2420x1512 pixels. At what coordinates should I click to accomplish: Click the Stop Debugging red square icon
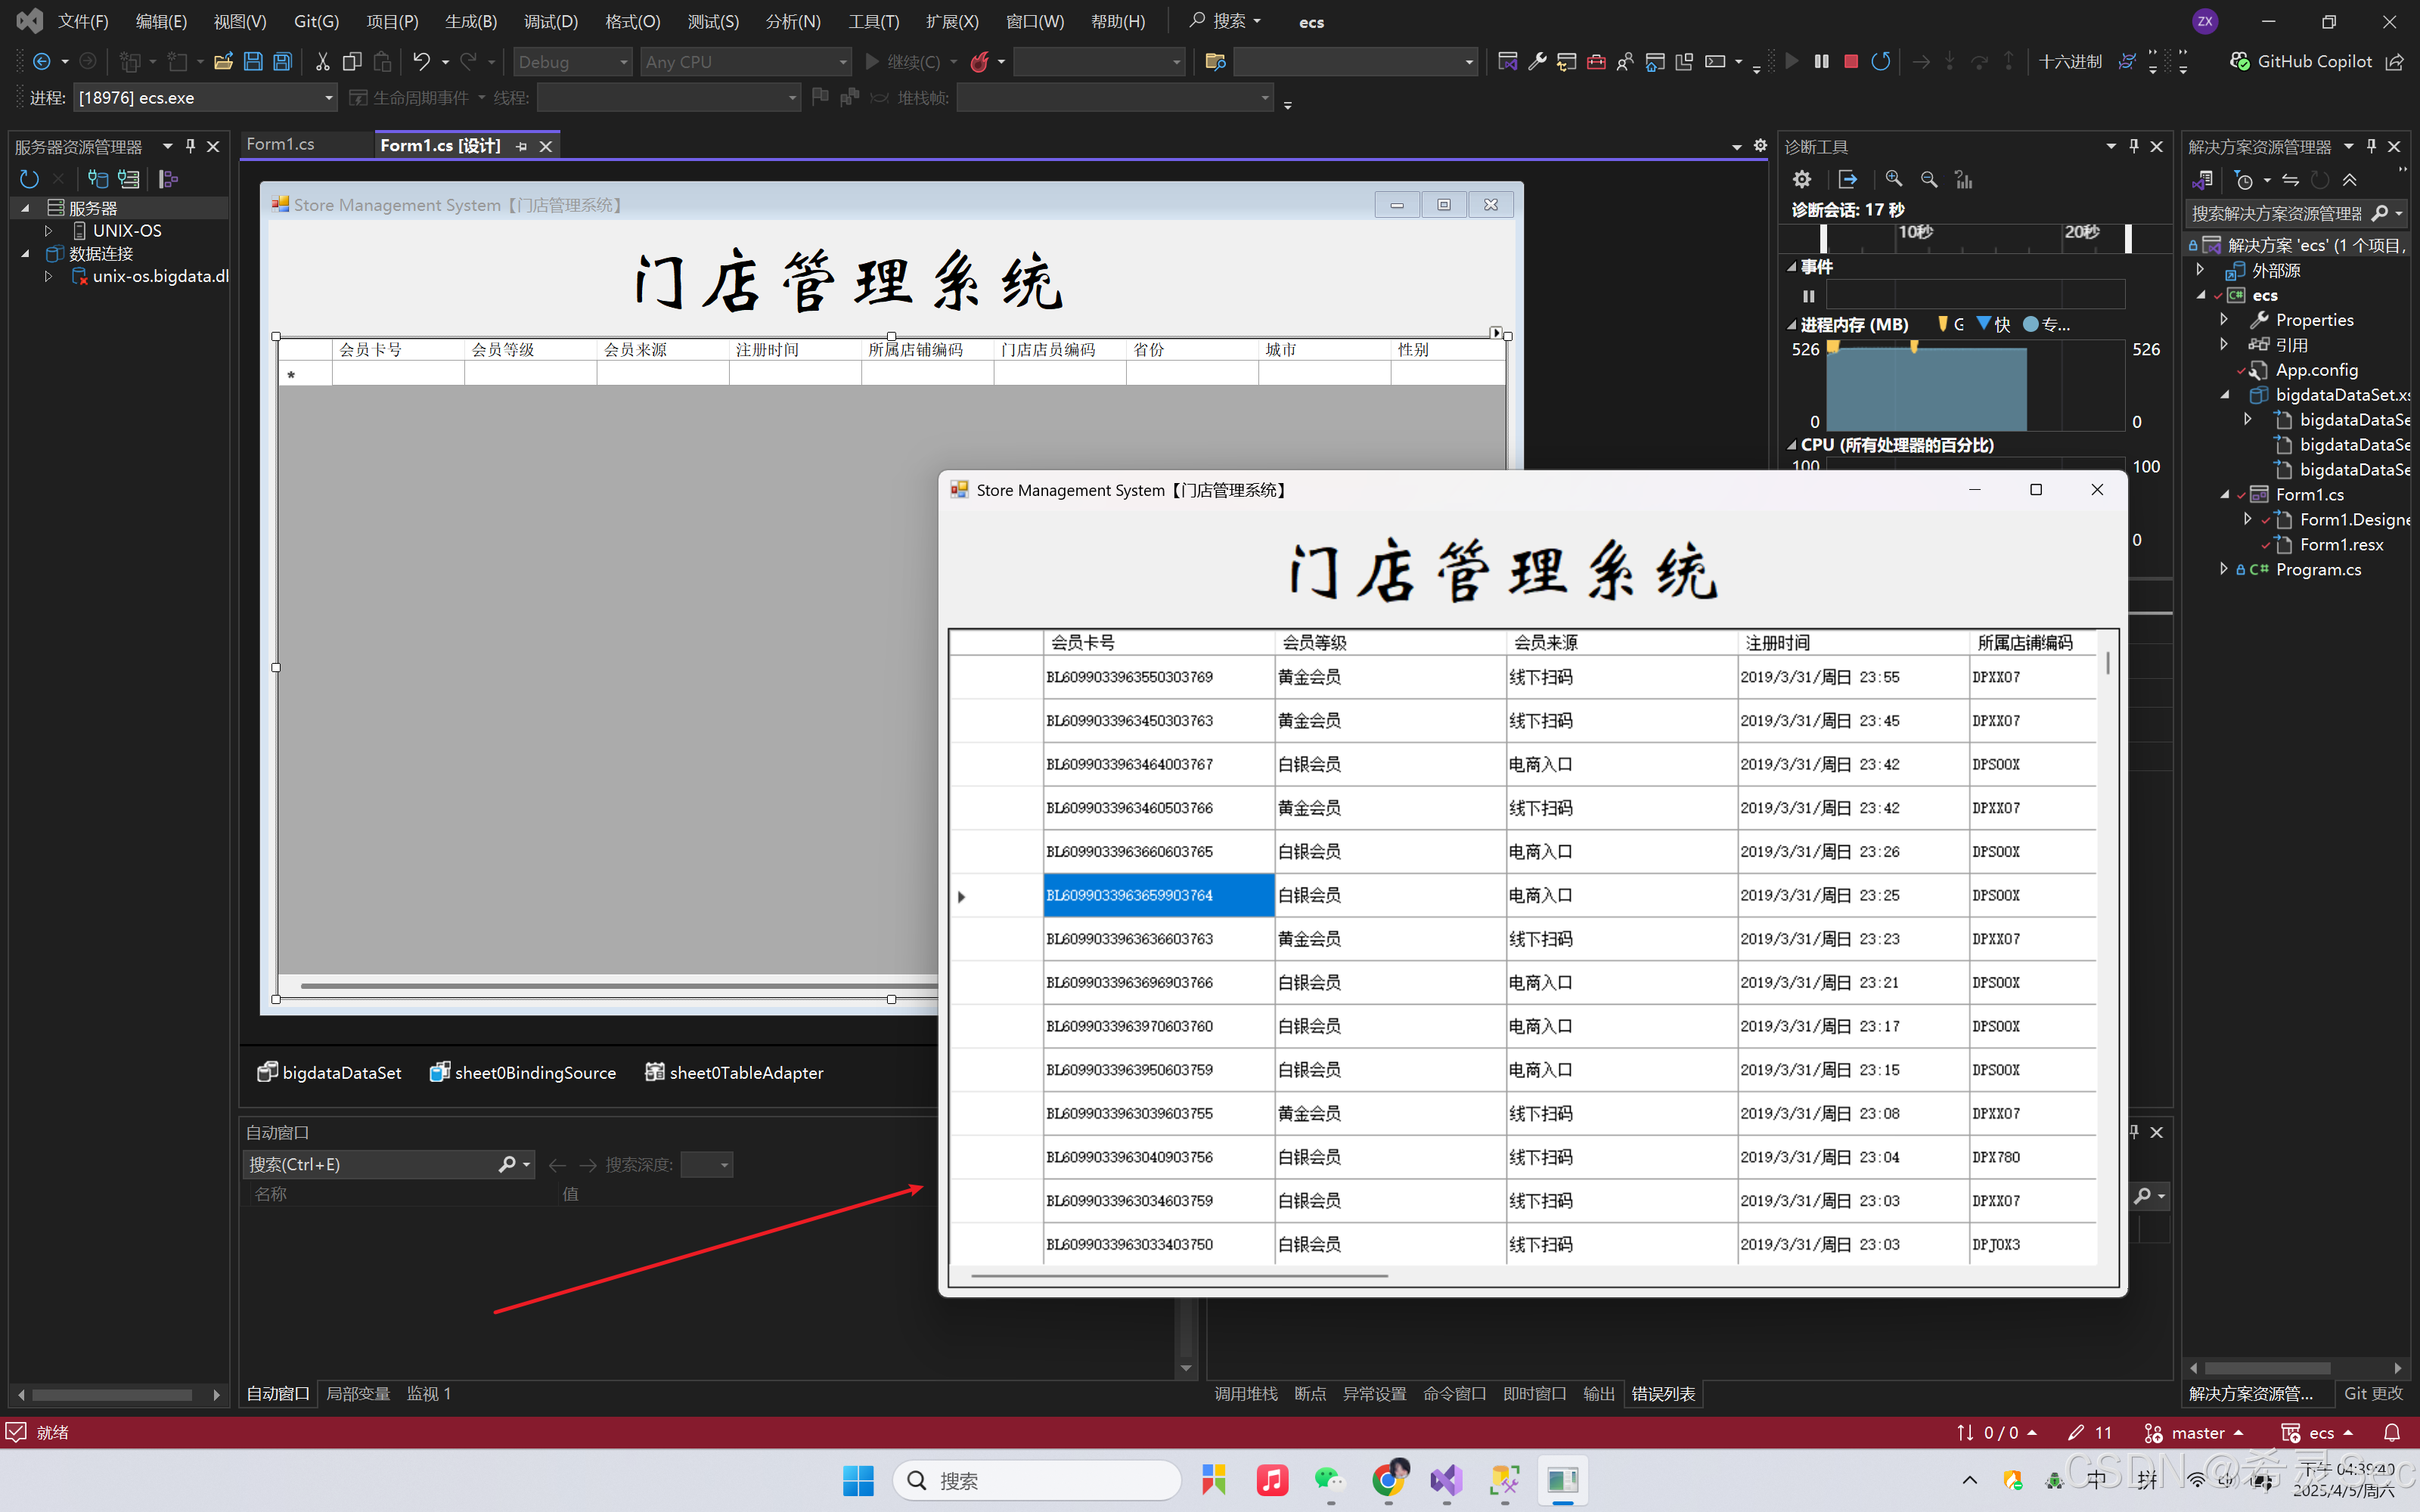[1851, 62]
